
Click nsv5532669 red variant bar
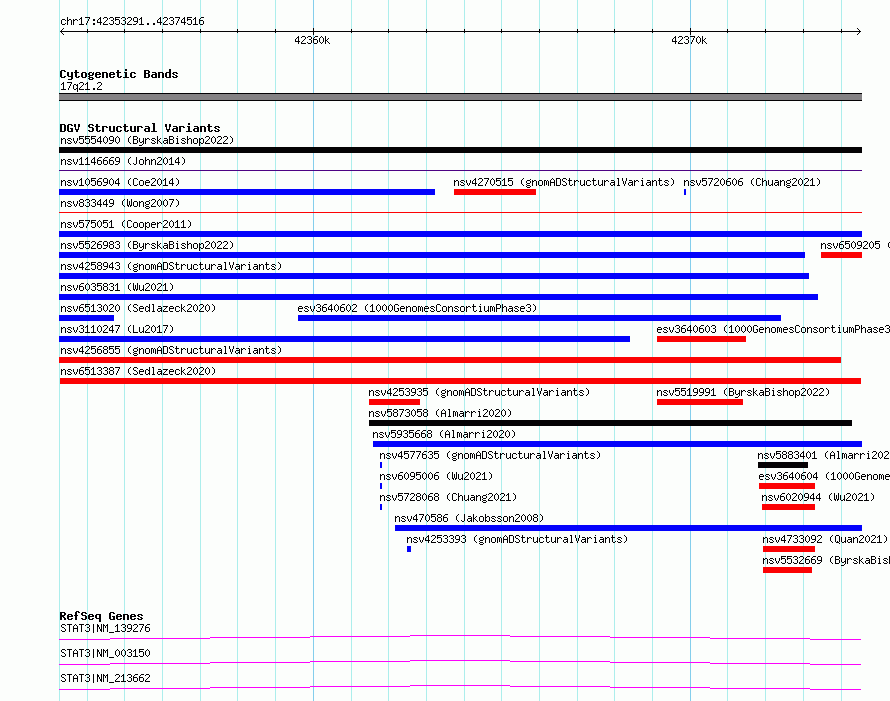click(787, 570)
